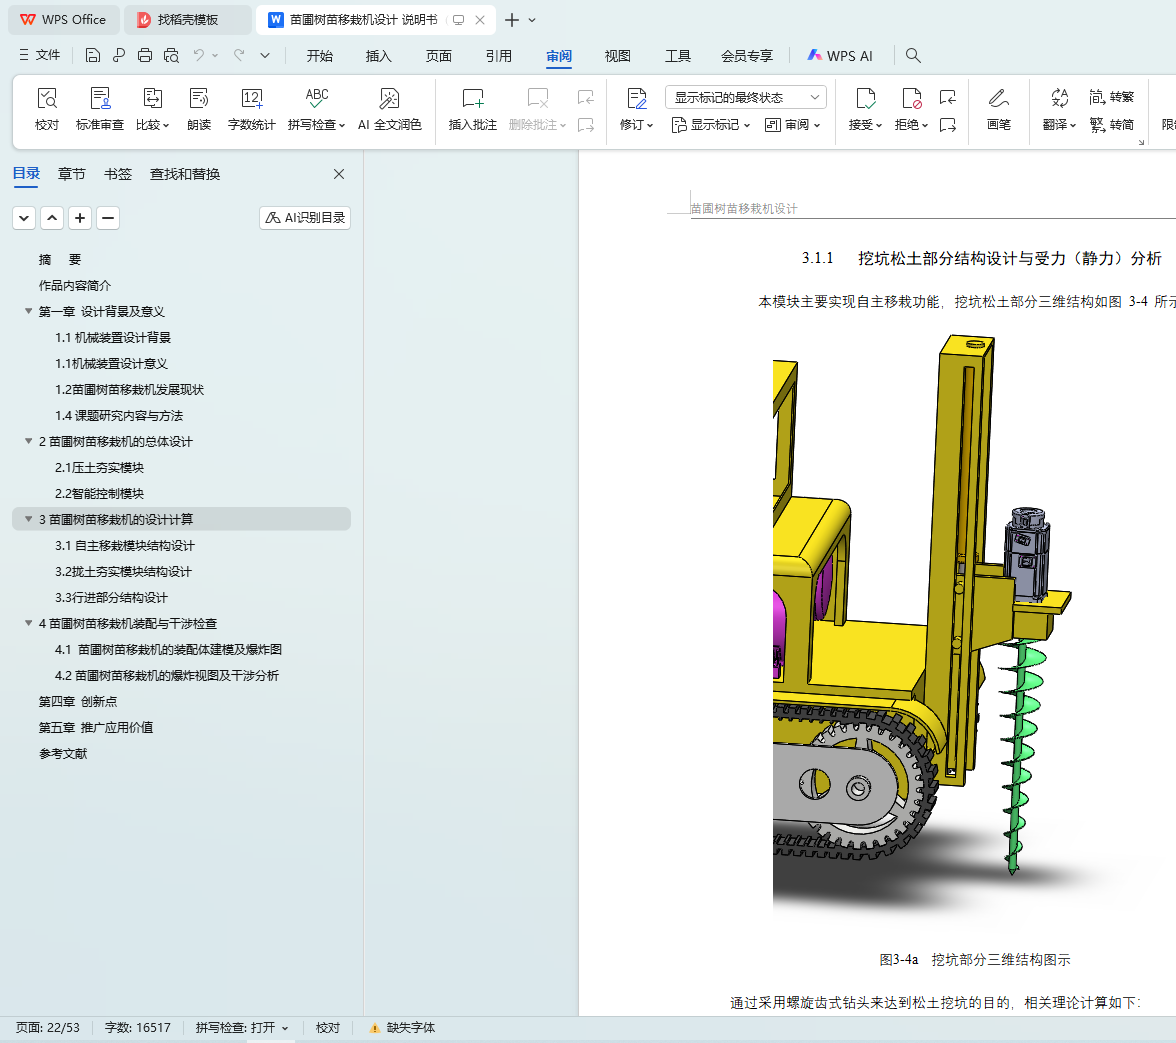Image resolution: width=1176 pixels, height=1043 pixels.
Task: Collapse 2 苗圃树苗移栽机的总体设计 node
Action: [28, 442]
